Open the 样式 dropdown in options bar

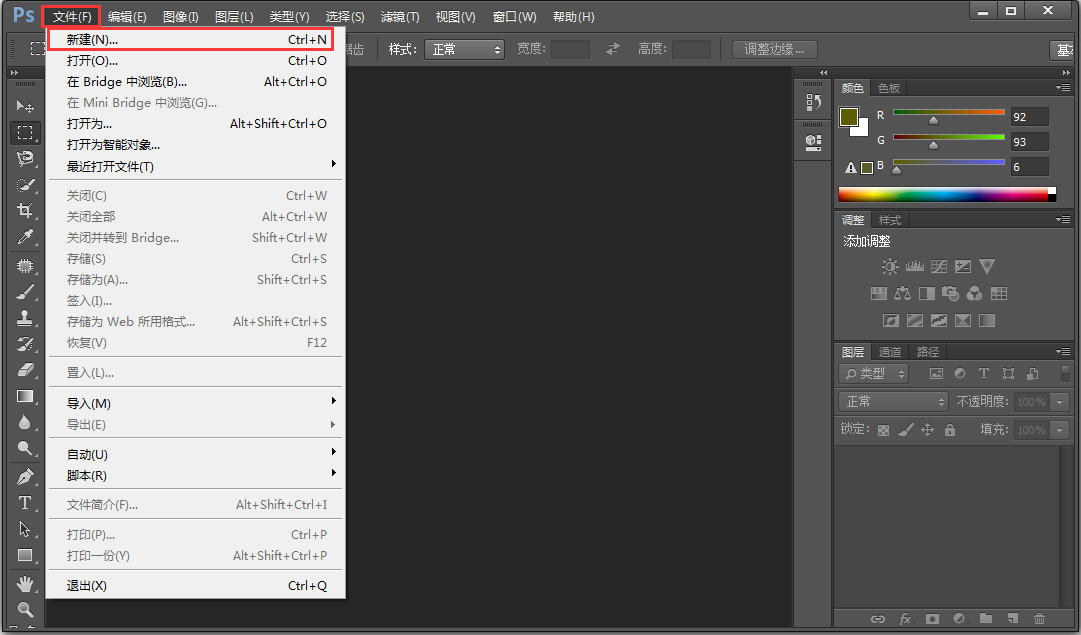tap(465, 50)
